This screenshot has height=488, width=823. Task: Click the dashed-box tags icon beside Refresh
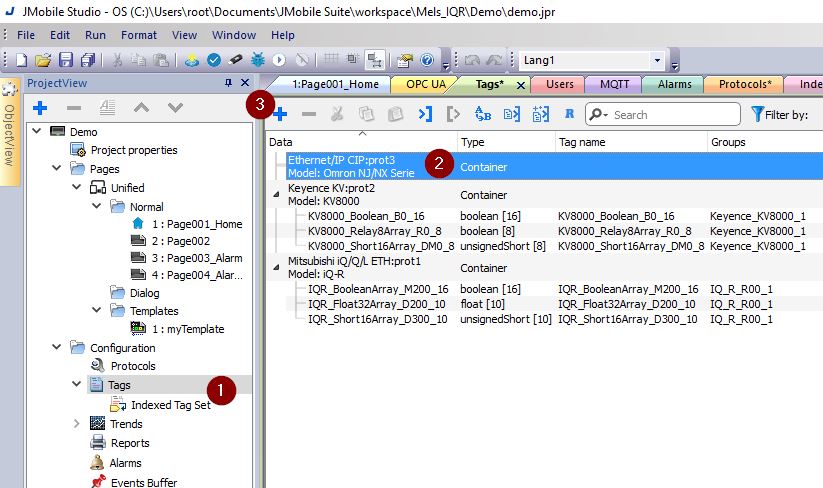tap(540, 114)
